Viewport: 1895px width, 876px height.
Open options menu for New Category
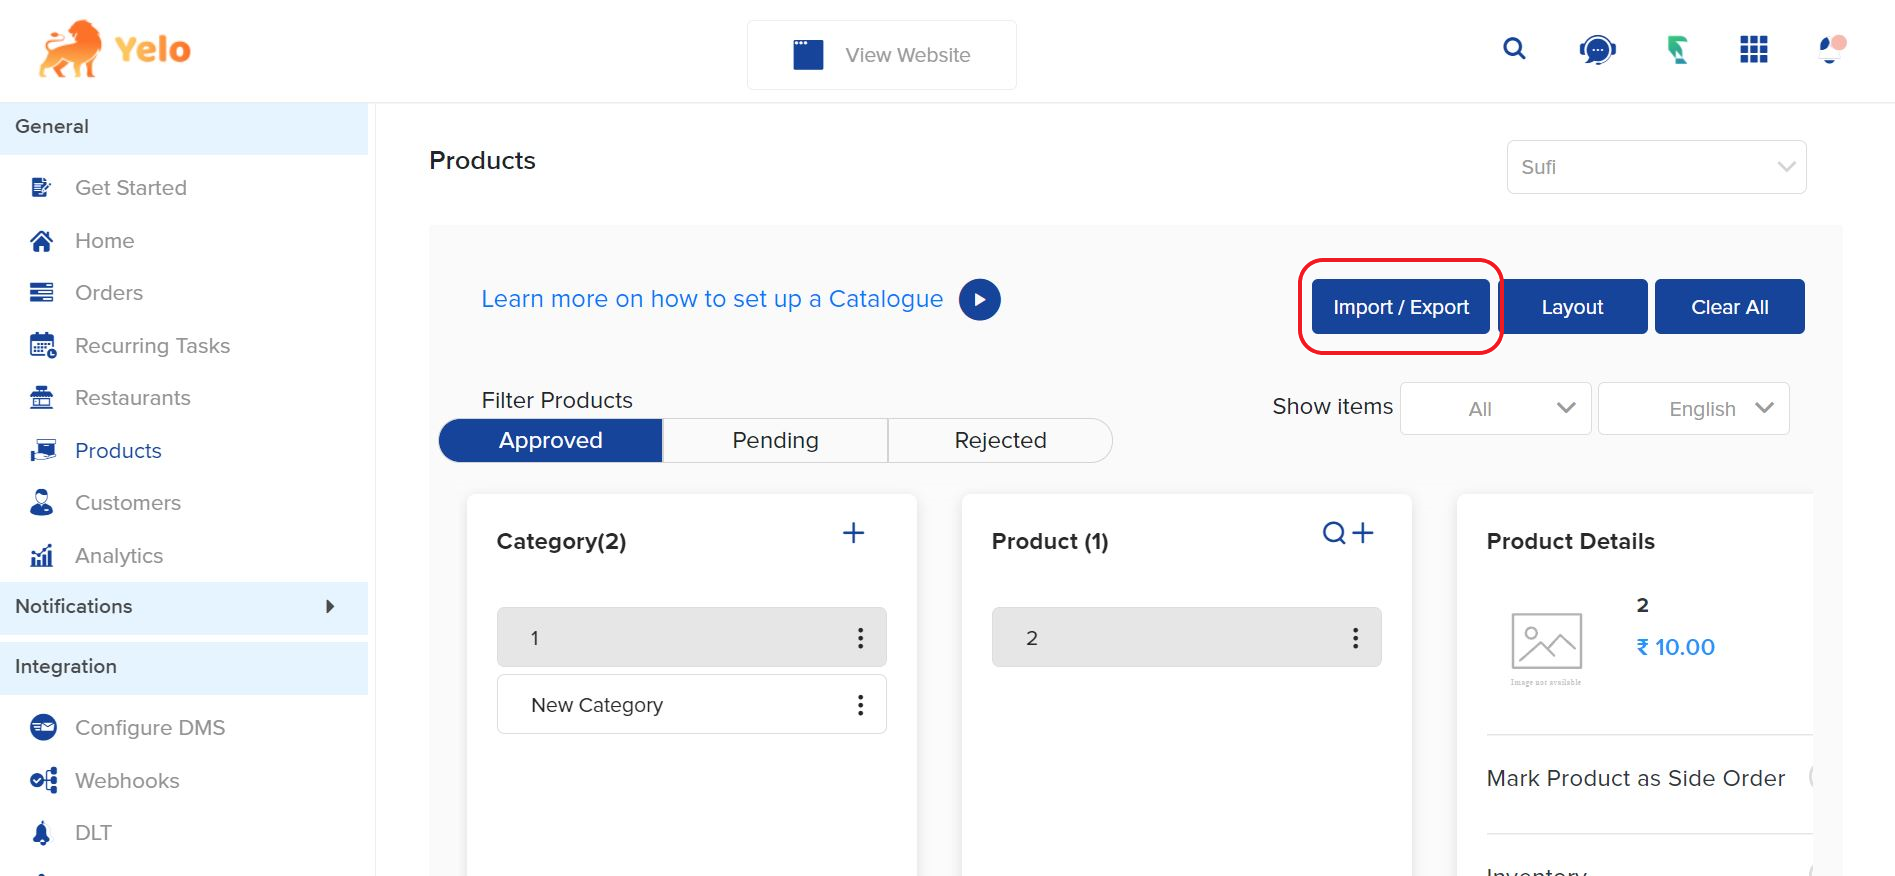(x=860, y=705)
